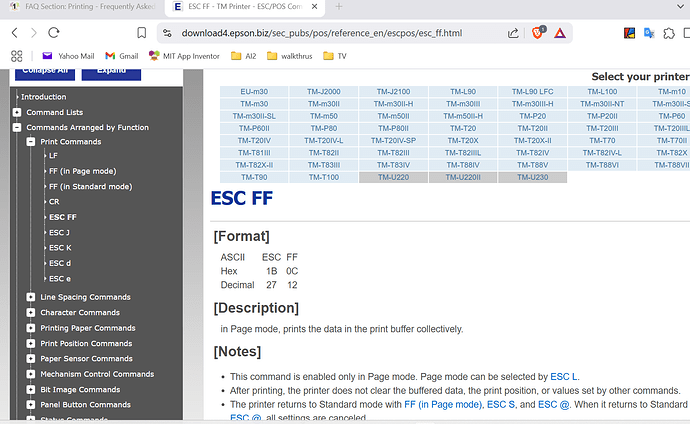Select TM-U230 printer cell
This screenshot has height=424, width=690.
pyautogui.click(x=532, y=177)
